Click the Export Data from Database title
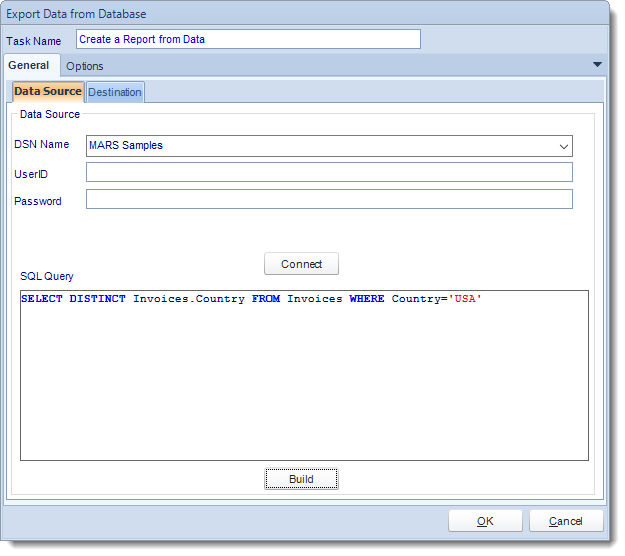625x556 pixels. pos(76,14)
